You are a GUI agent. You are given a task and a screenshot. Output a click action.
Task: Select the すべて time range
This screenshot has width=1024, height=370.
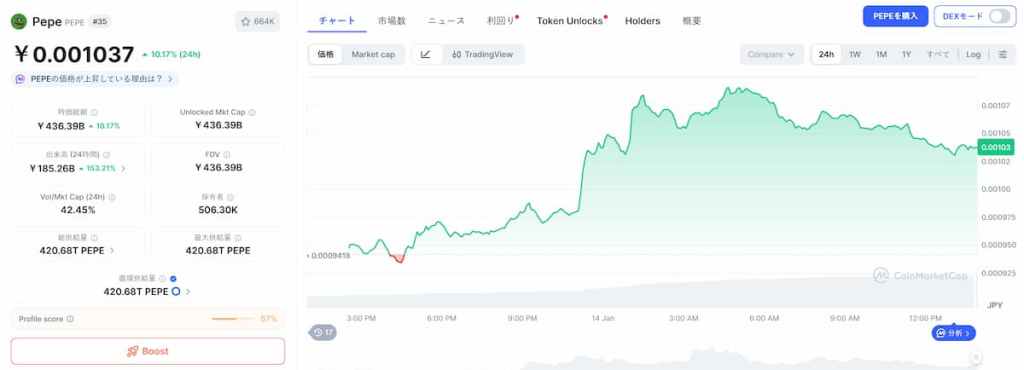point(938,55)
